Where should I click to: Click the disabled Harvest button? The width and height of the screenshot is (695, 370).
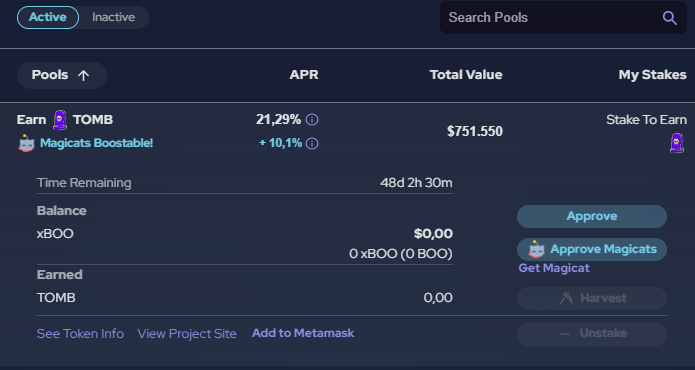(592, 298)
